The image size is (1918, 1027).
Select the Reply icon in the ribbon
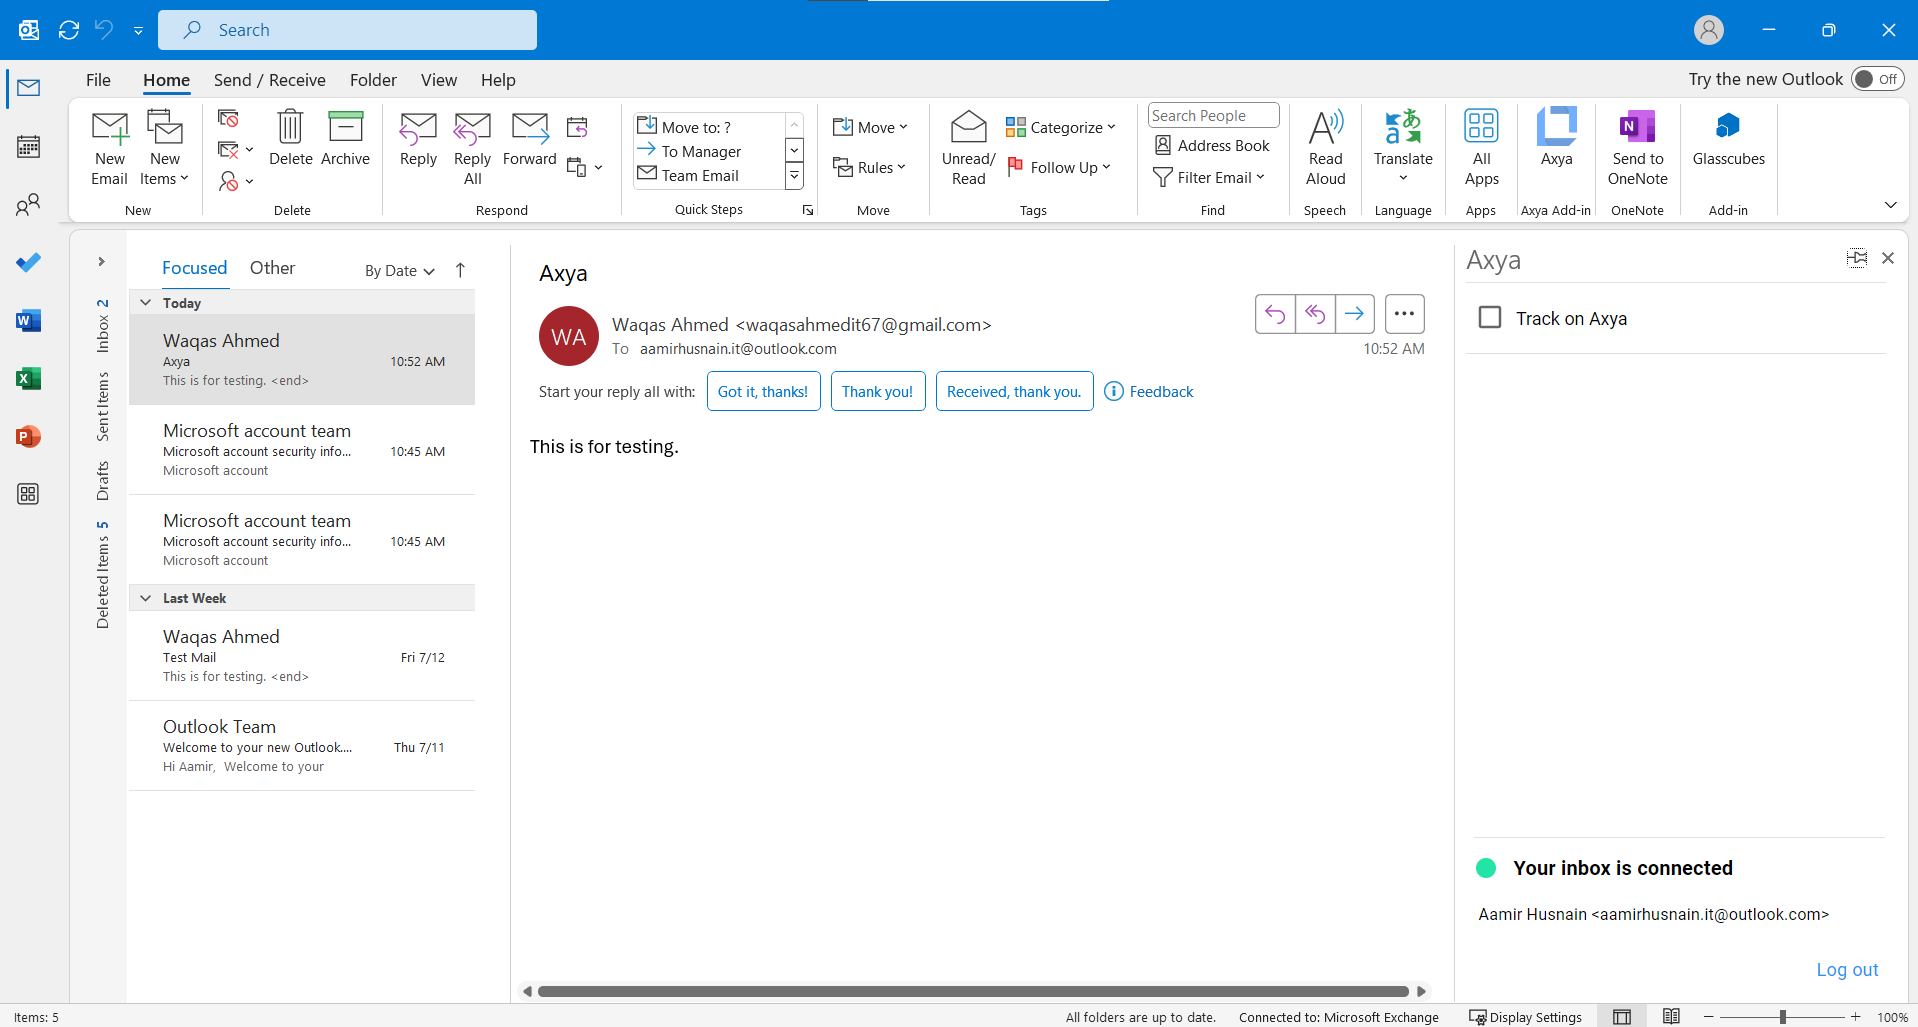[417, 143]
